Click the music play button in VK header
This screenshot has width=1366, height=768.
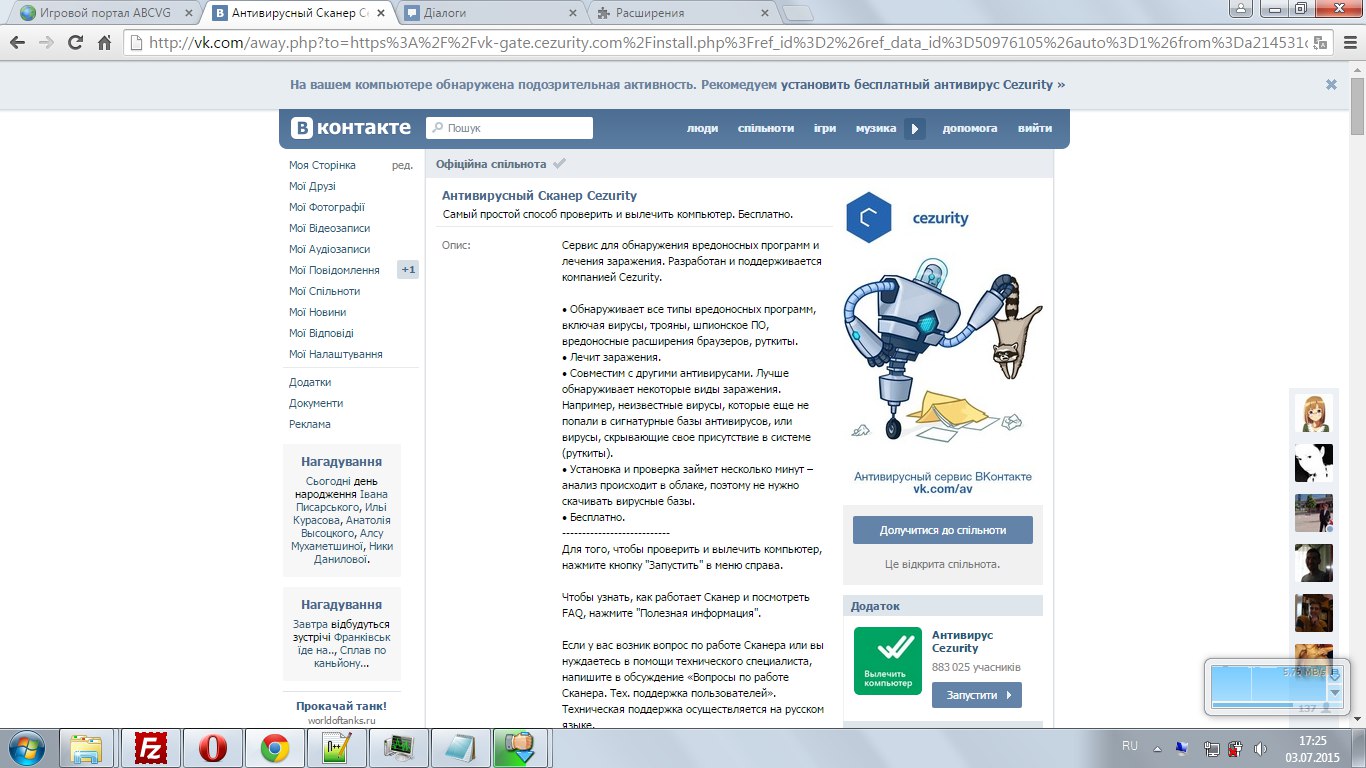915,128
